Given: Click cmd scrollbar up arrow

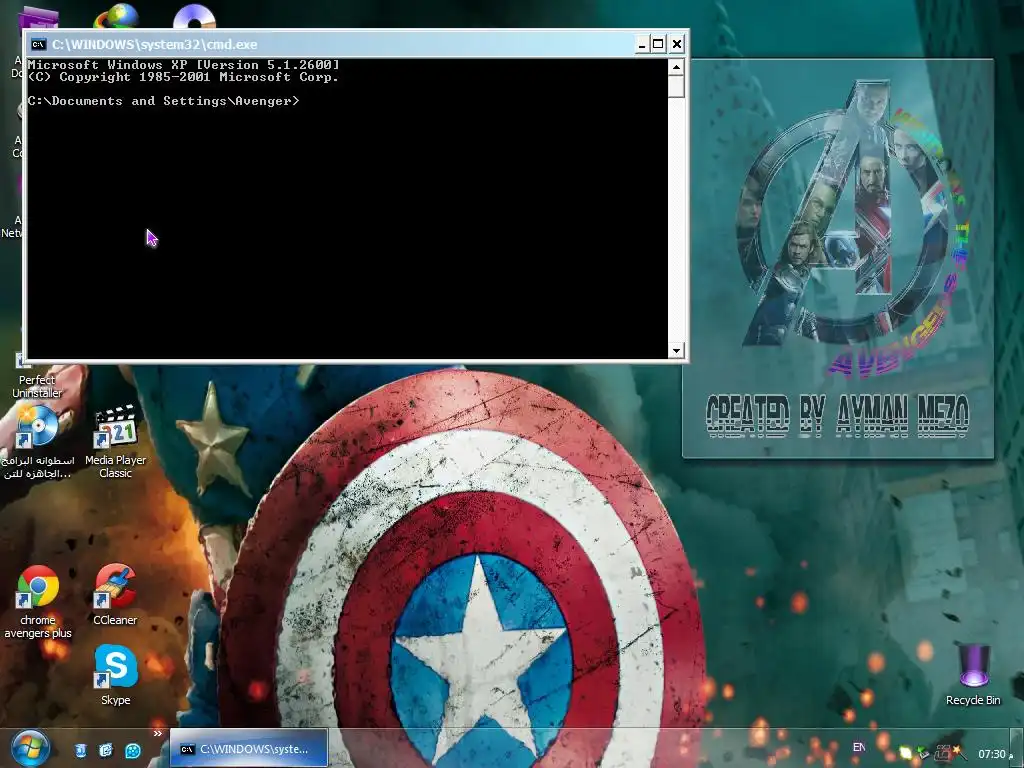Looking at the screenshot, I should click(676, 67).
